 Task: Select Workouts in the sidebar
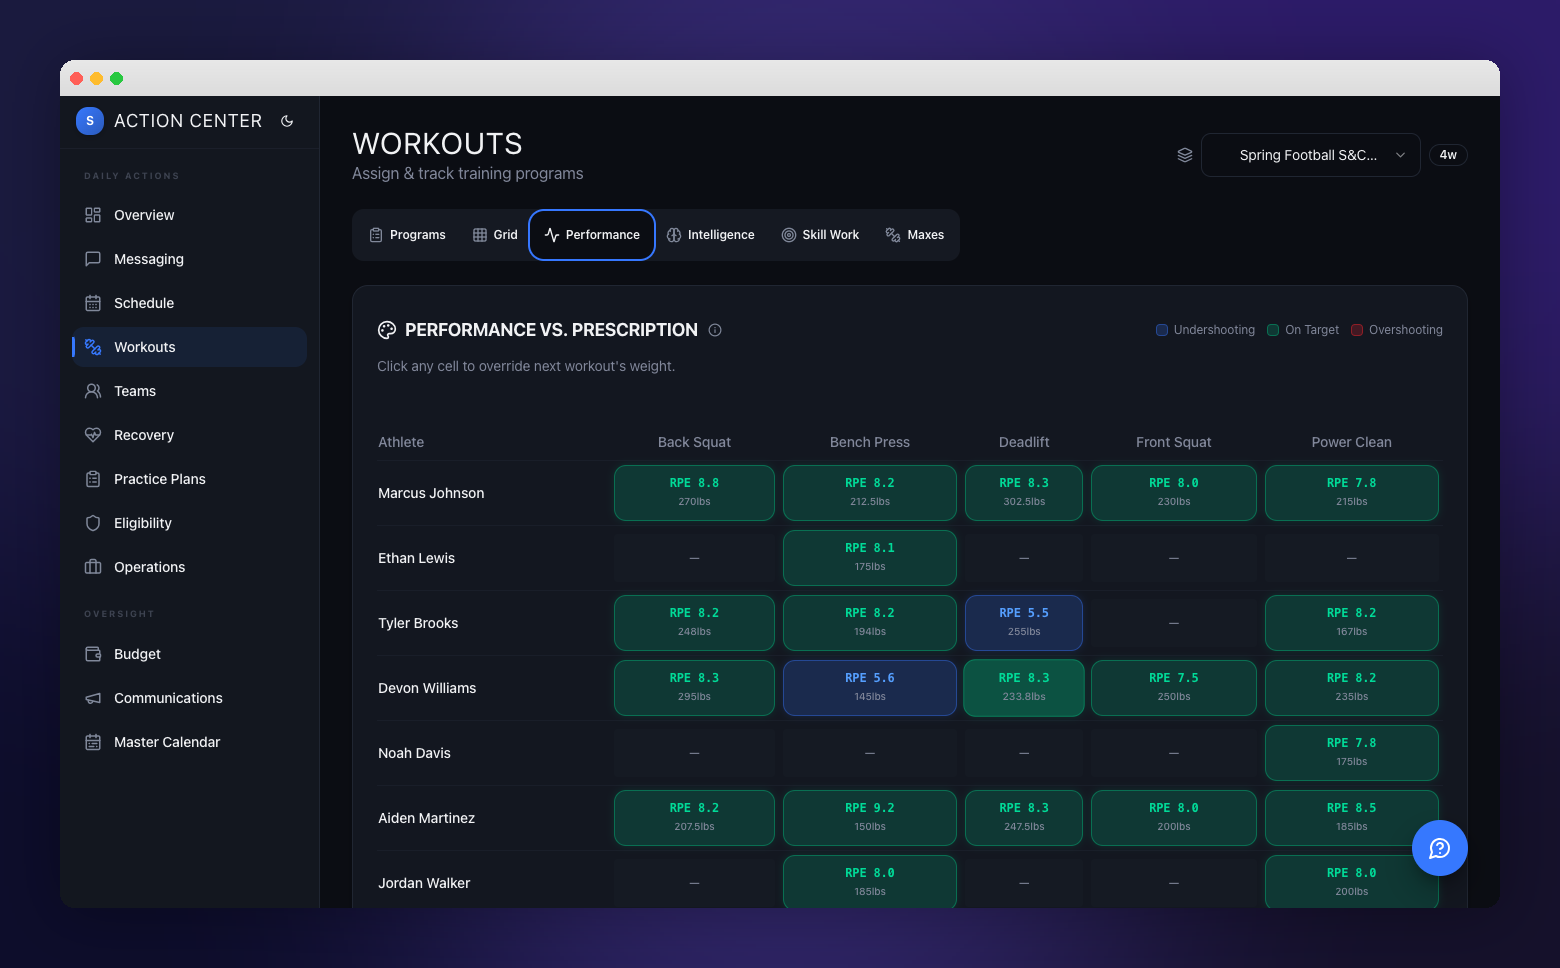click(x=189, y=347)
